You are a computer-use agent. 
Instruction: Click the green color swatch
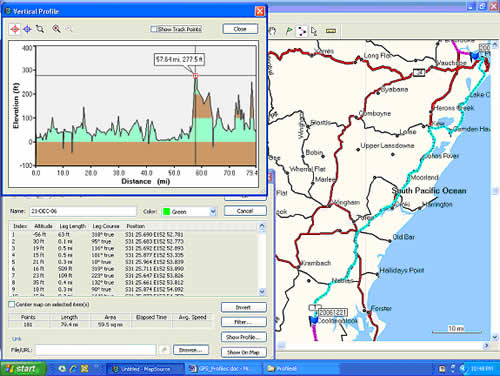click(166, 212)
